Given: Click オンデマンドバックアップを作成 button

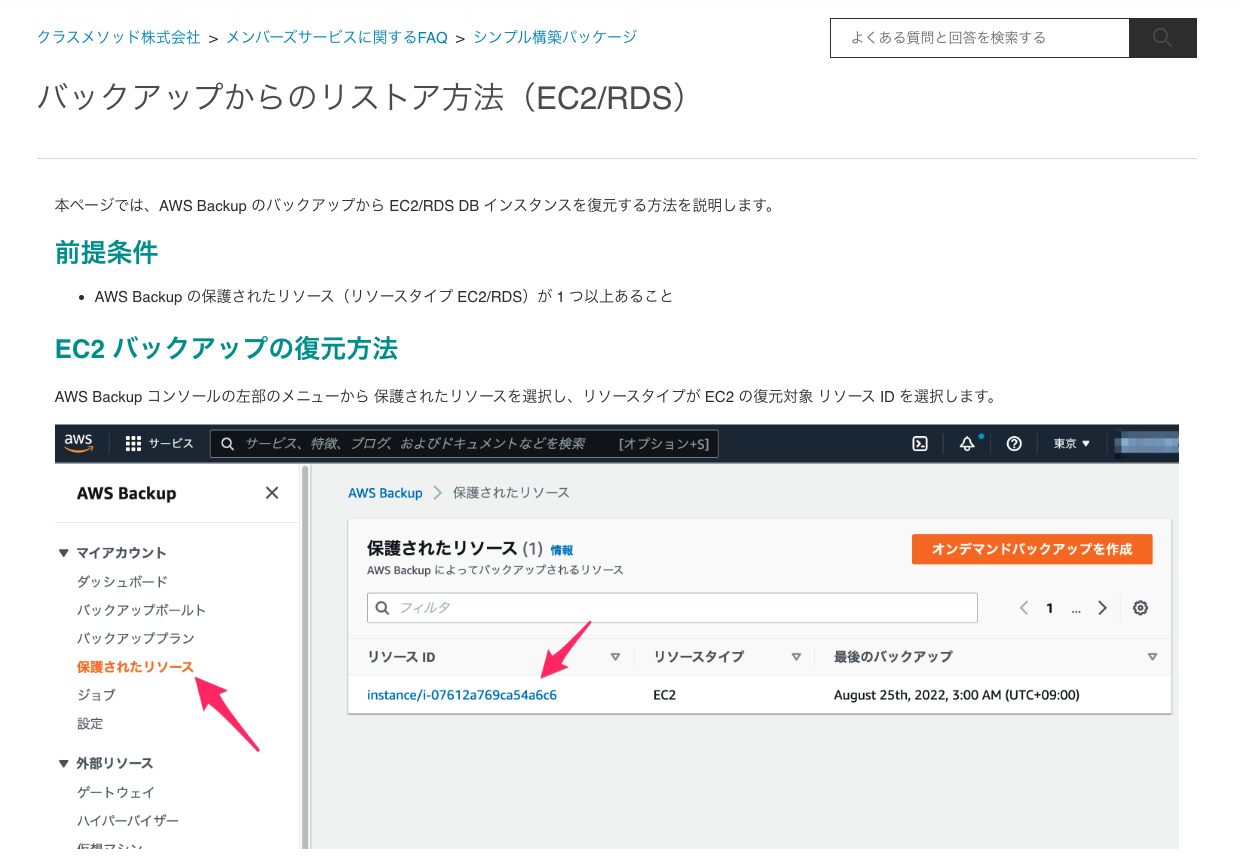Looking at the screenshot, I should pos(1032,549).
